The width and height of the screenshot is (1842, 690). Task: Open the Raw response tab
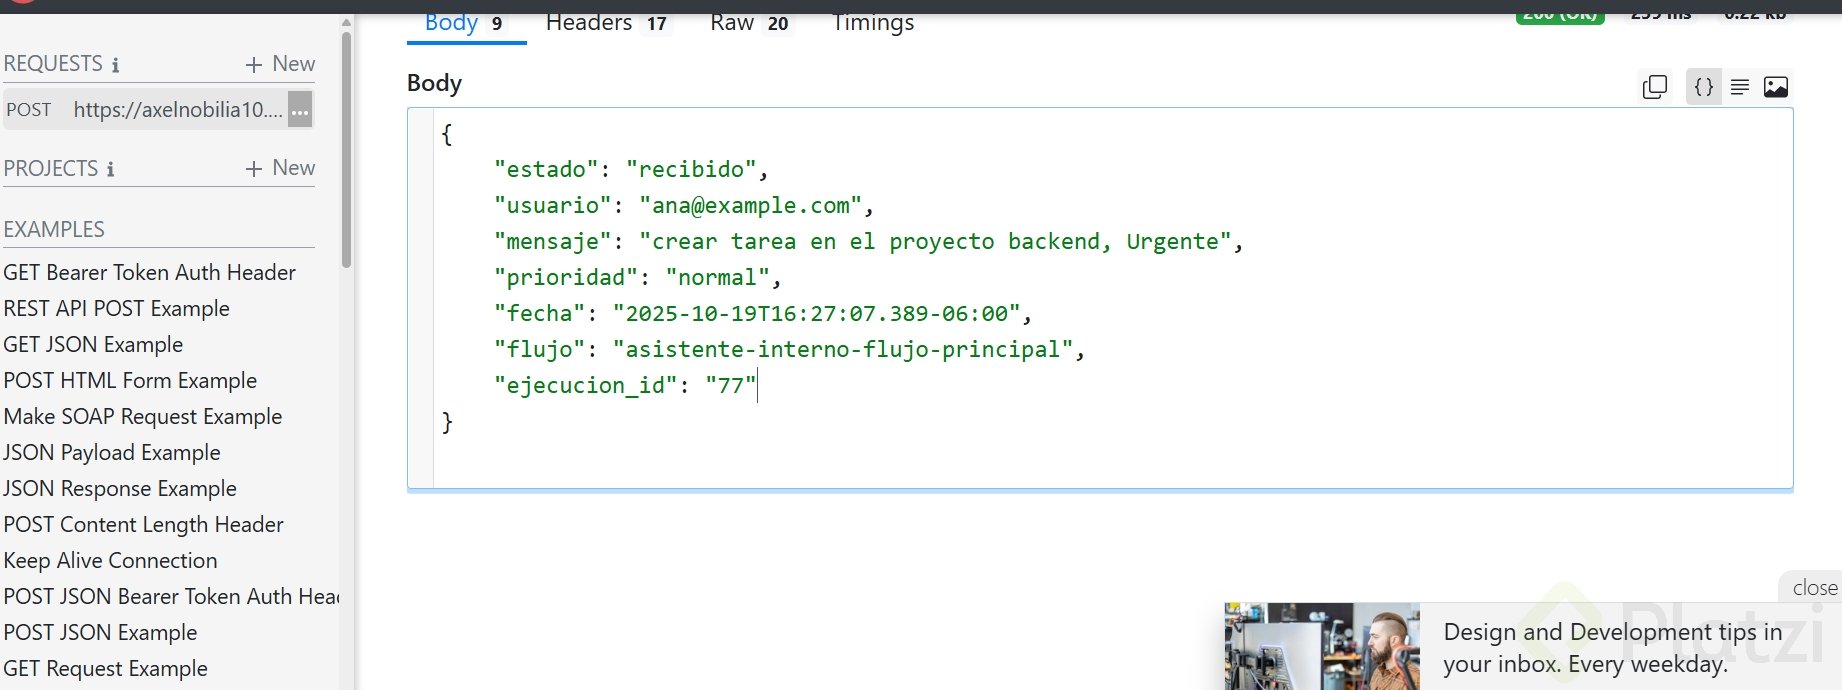point(750,23)
